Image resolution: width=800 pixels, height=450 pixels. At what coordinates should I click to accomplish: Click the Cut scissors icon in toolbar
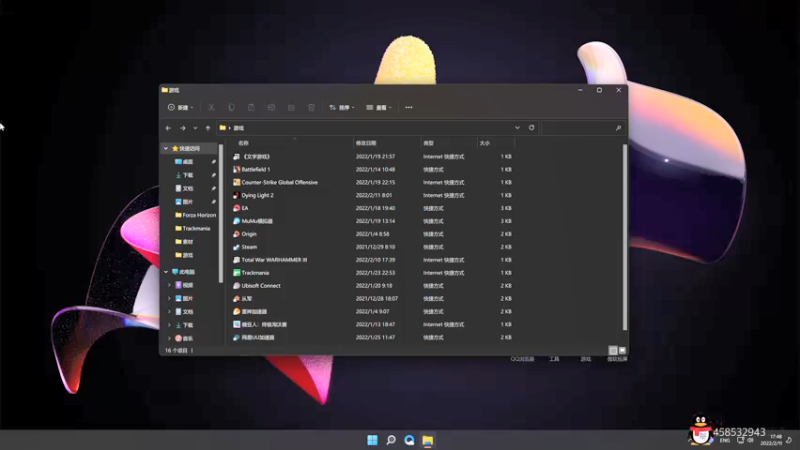(212, 107)
